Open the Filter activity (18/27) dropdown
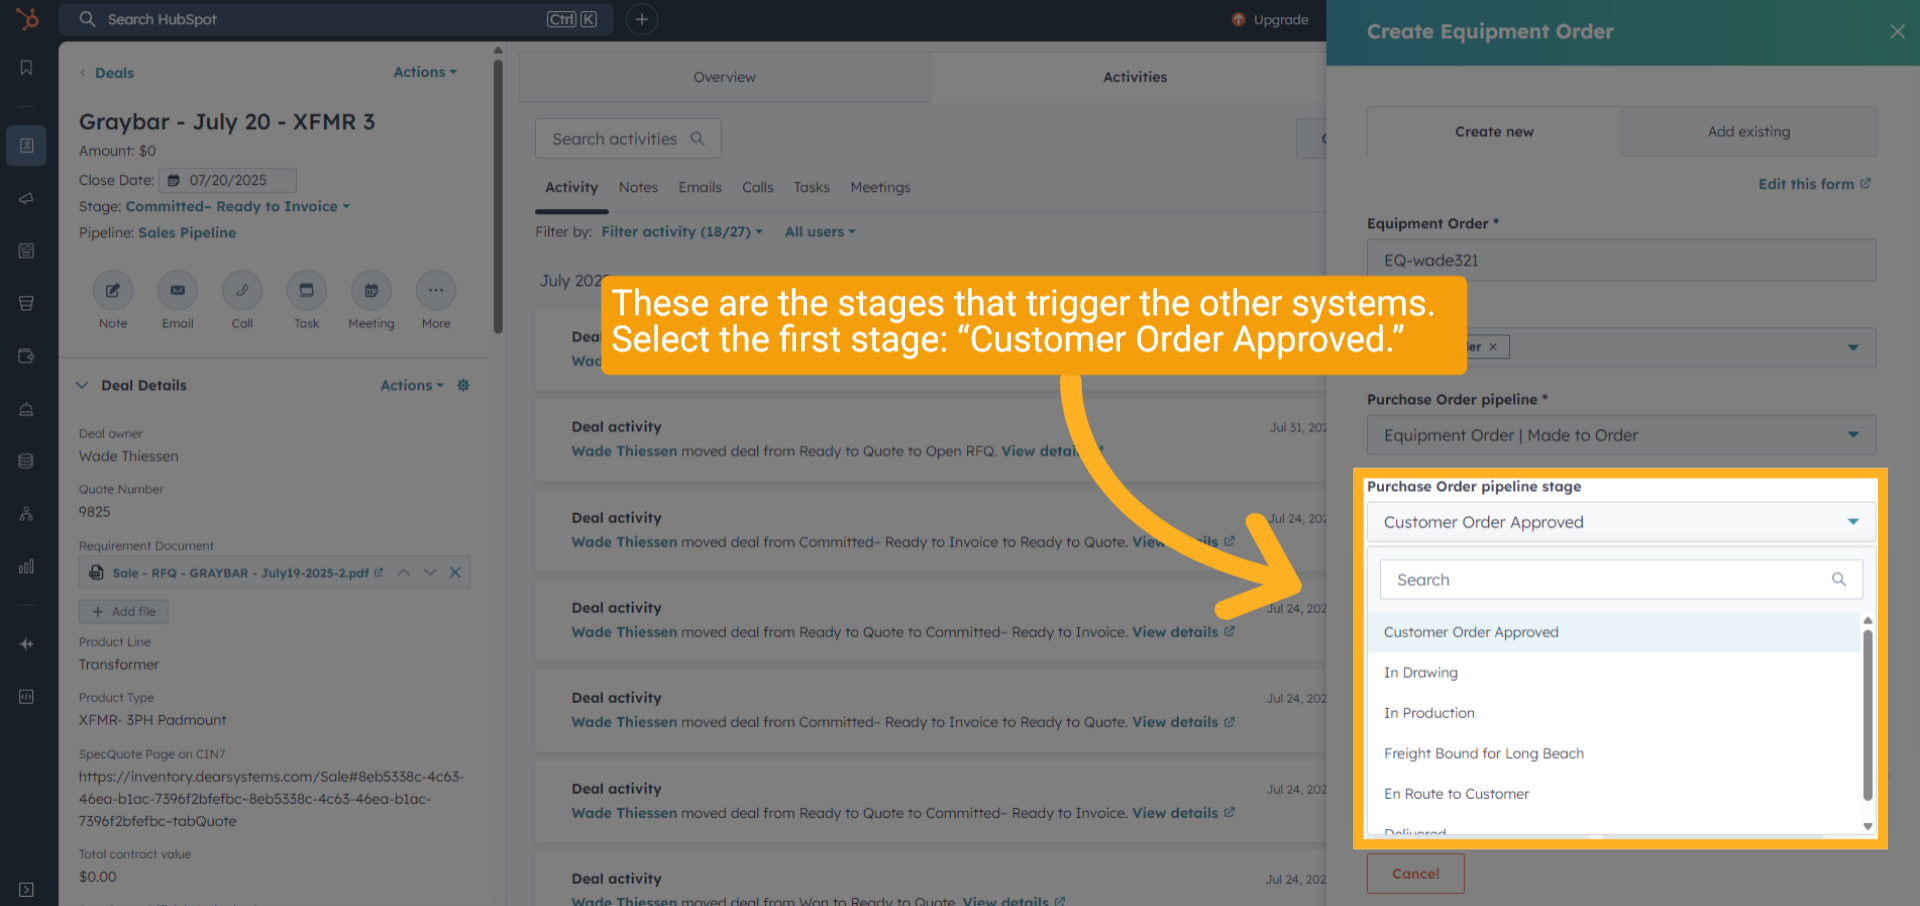The height and width of the screenshot is (906, 1920). tap(682, 231)
